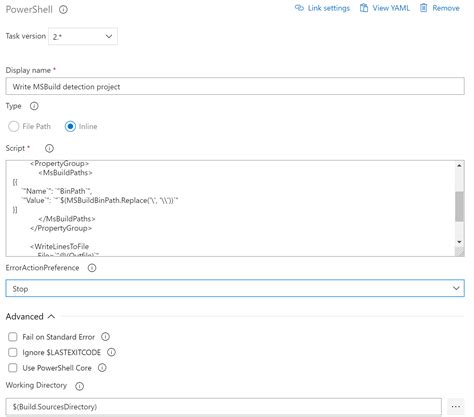Screen dimensions: 474x417
Task: Tick the Use PowerShell Core checkbox
Action: (13, 368)
